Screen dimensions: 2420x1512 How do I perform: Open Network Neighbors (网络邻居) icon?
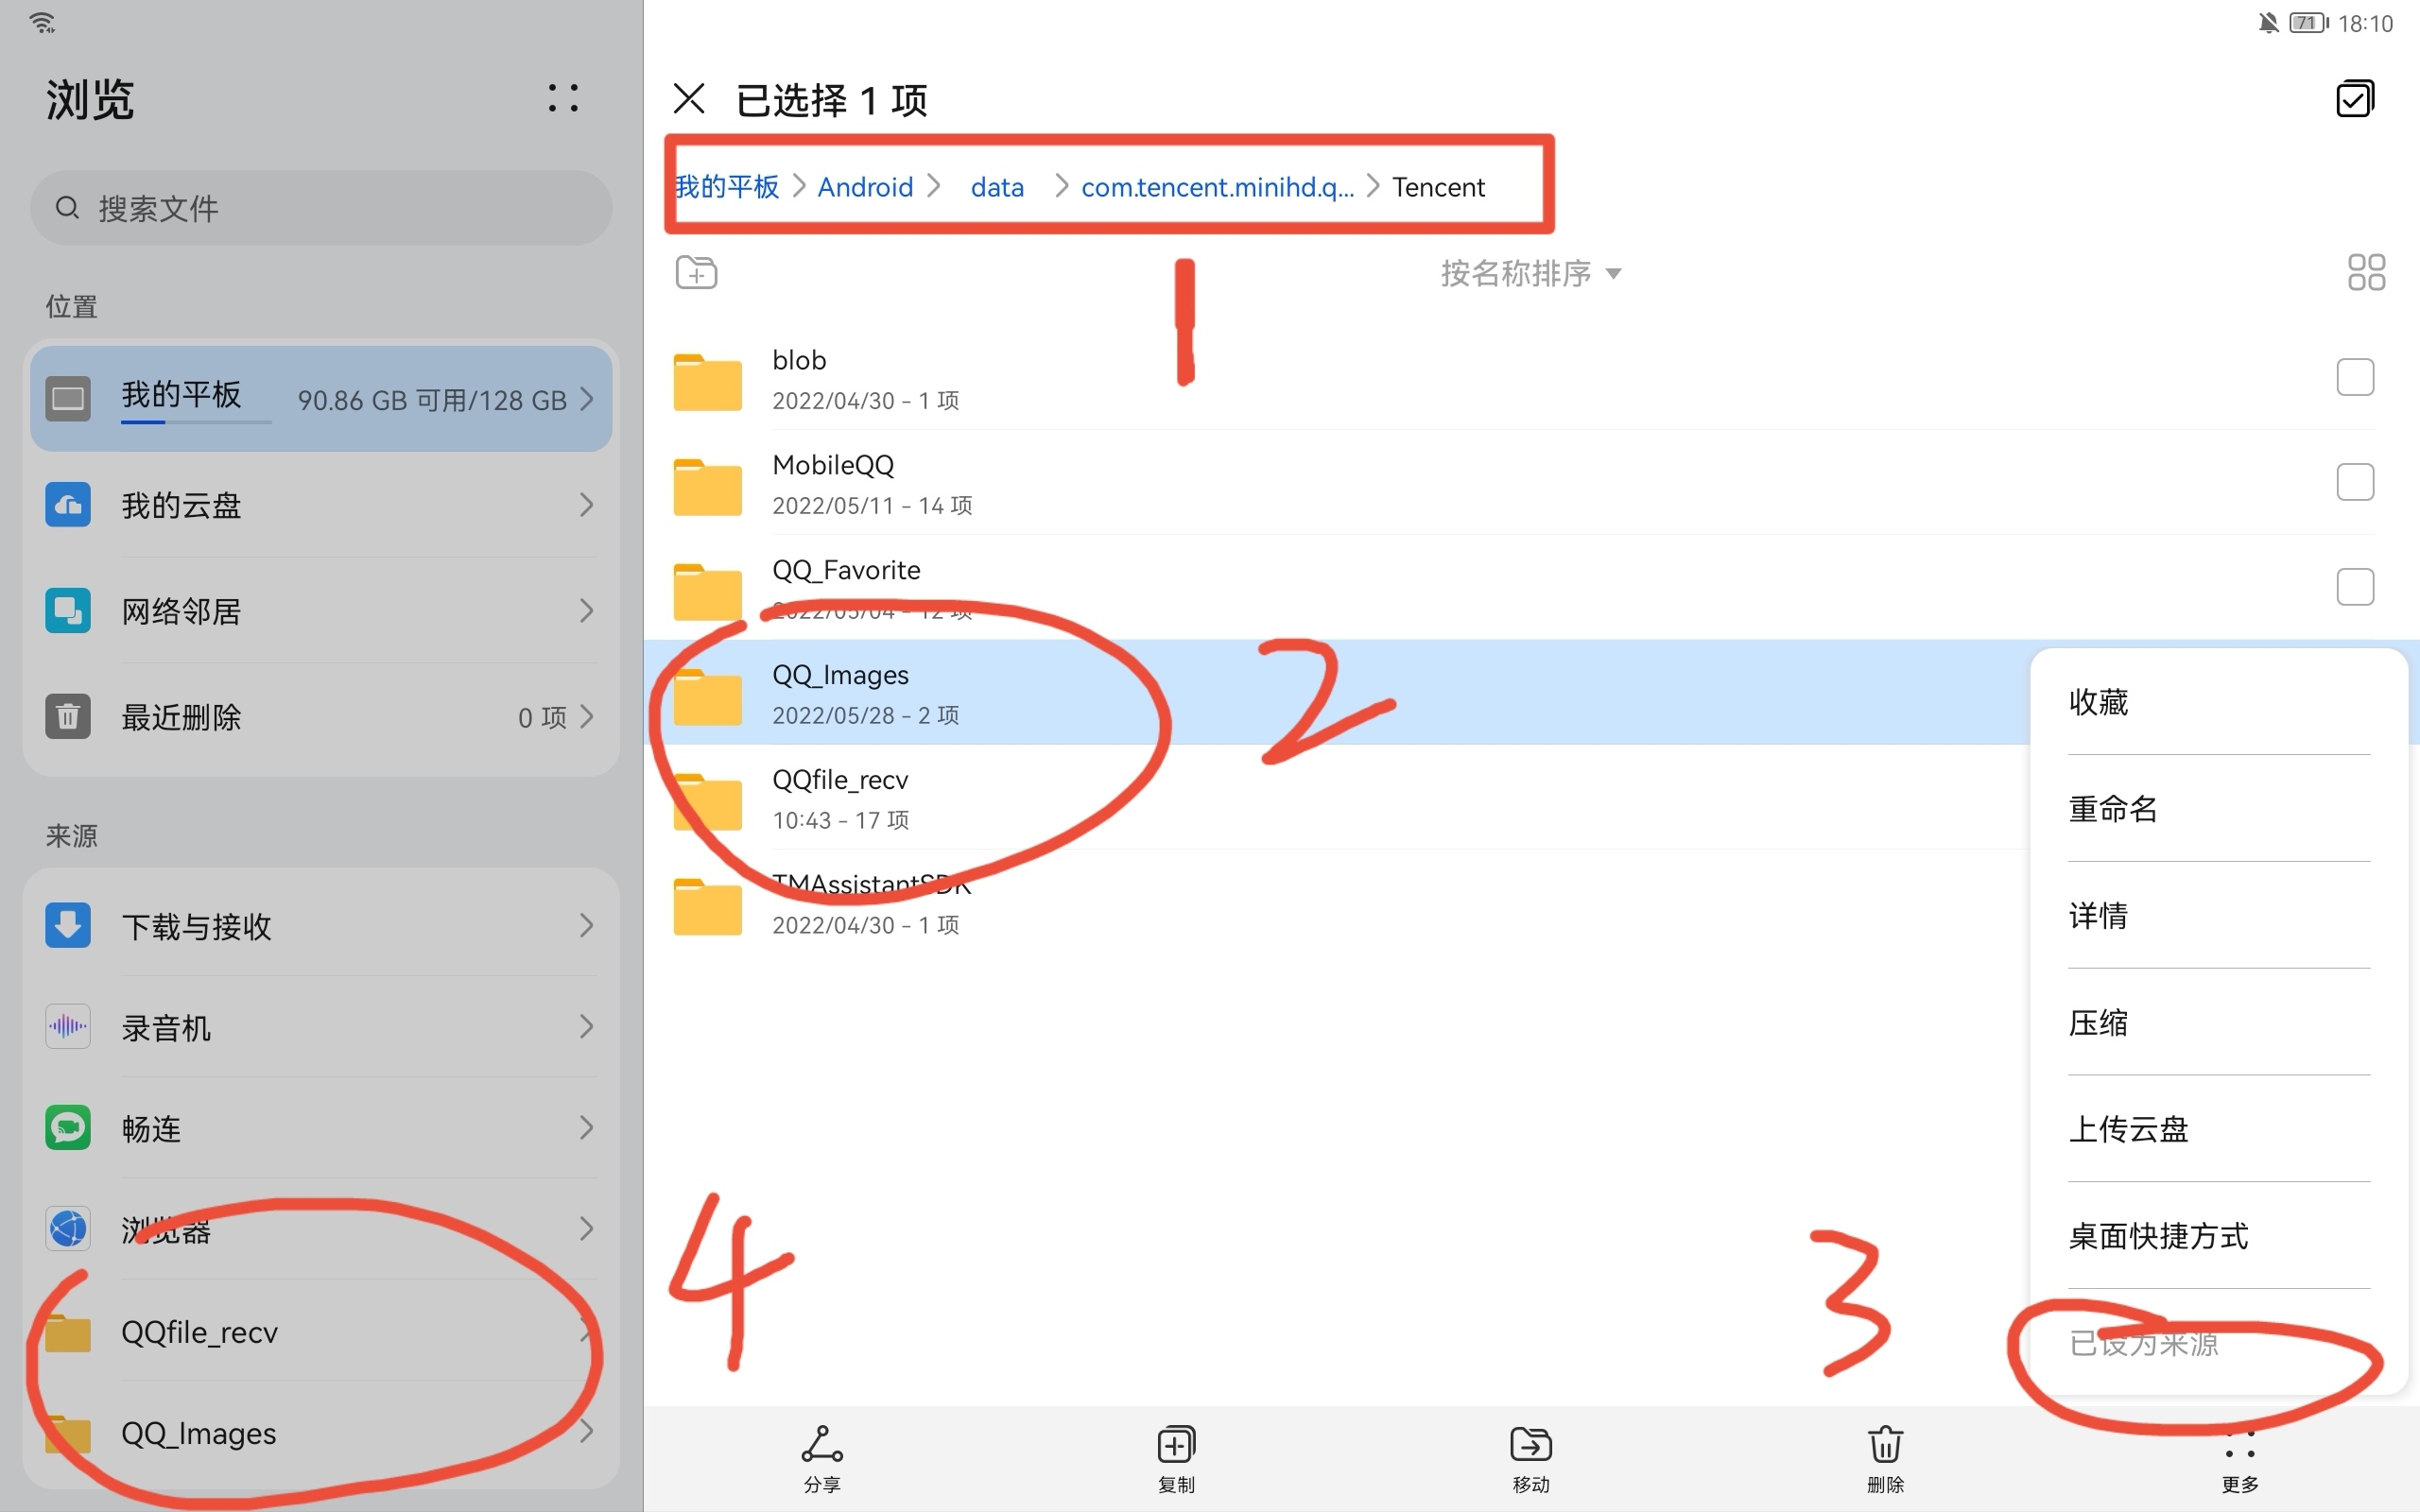pos(68,610)
